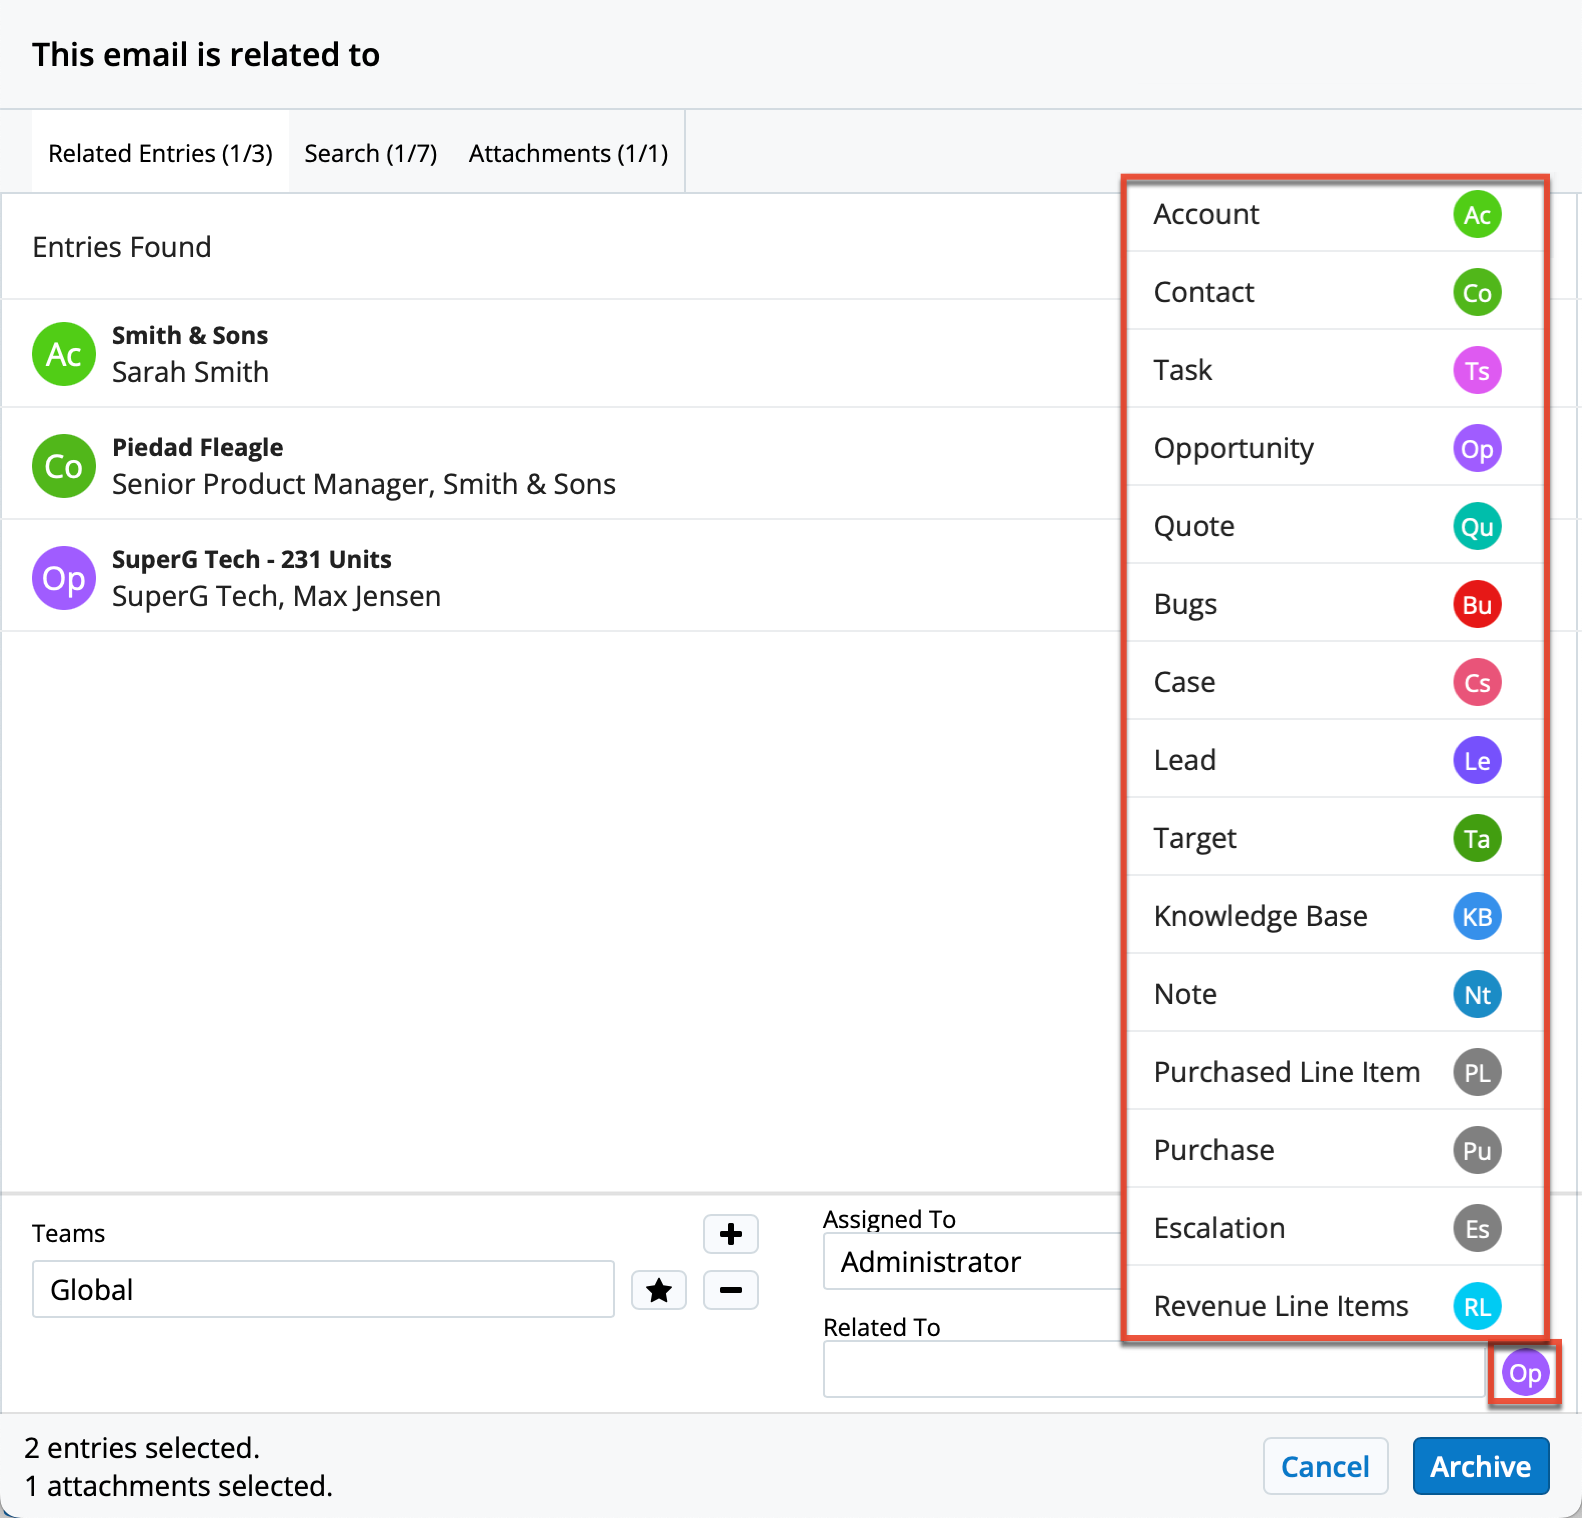This screenshot has width=1582, height=1518.
Task: Switch to the Related Entries (1/3) tab
Action: (x=160, y=153)
